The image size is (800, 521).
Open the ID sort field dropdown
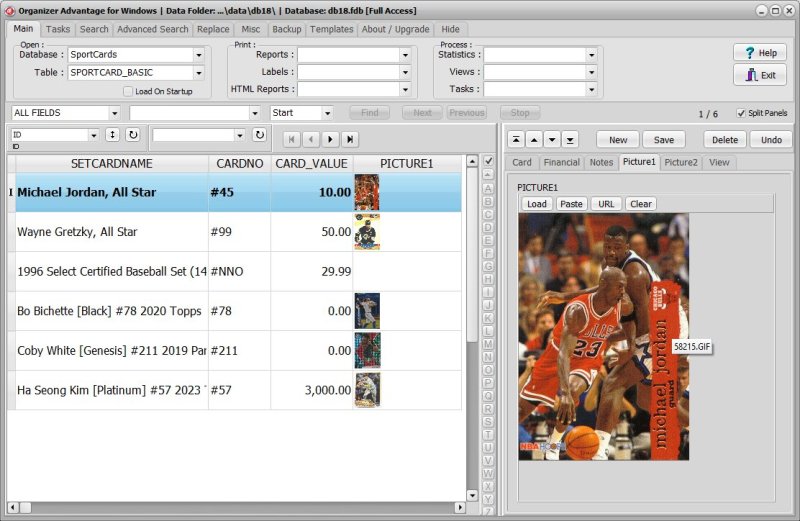pyautogui.click(x=93, y=135)
